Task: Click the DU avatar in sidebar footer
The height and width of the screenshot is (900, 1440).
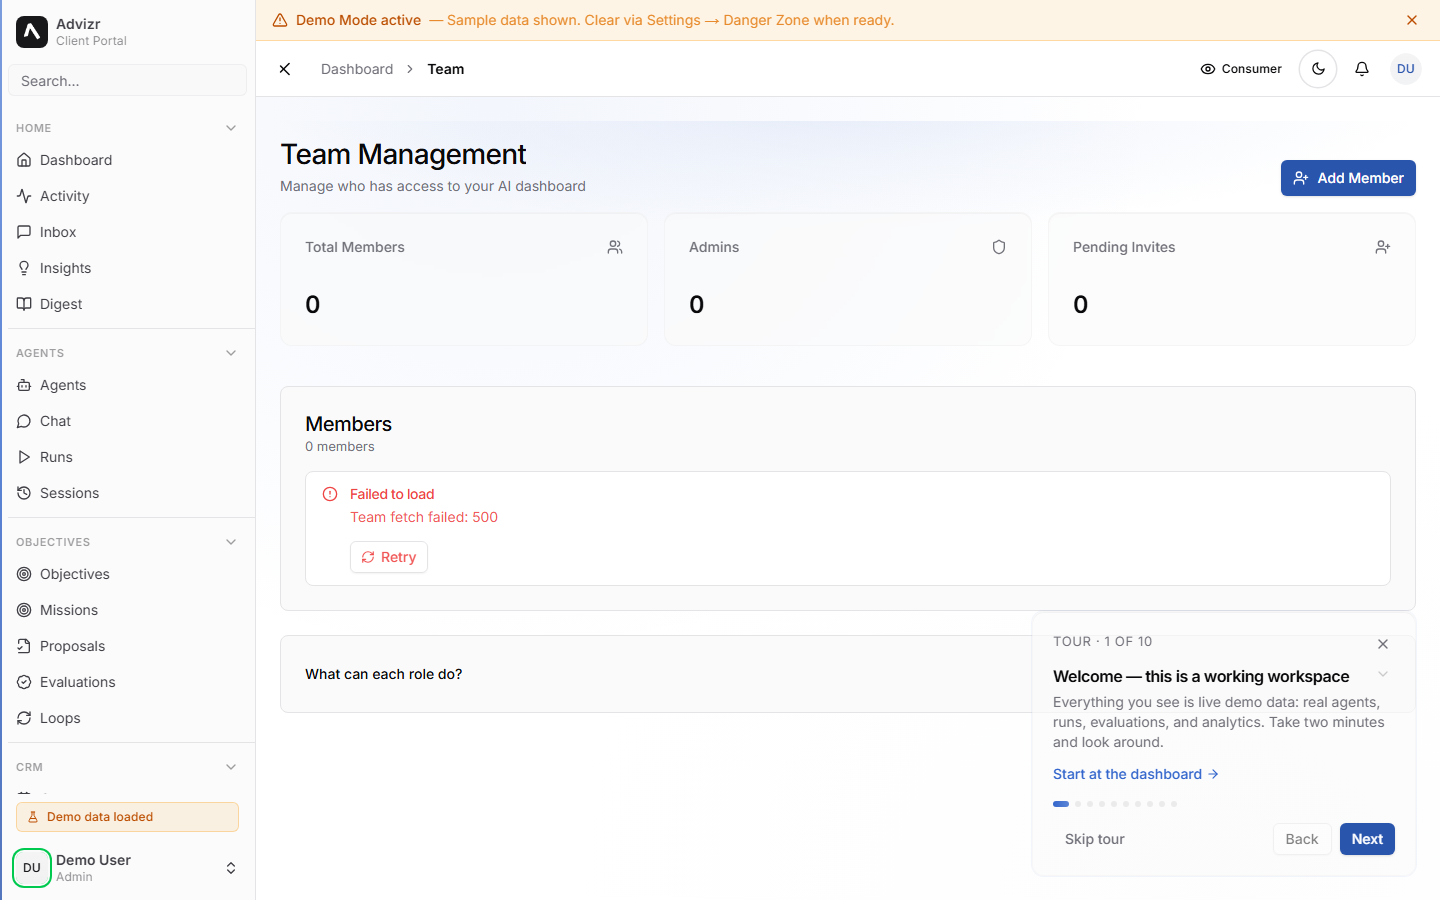Action: [32, 868]
